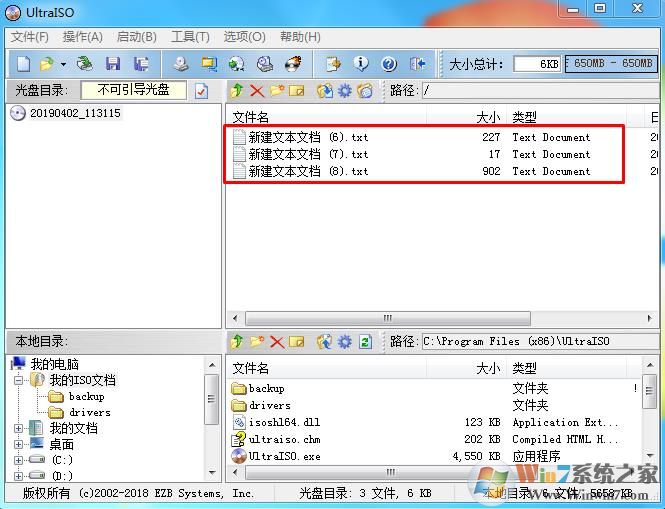The width and height of the screenshot is (665, 509).
Task: Expand the 我的文档 tree node
Action: coord(19,428)
